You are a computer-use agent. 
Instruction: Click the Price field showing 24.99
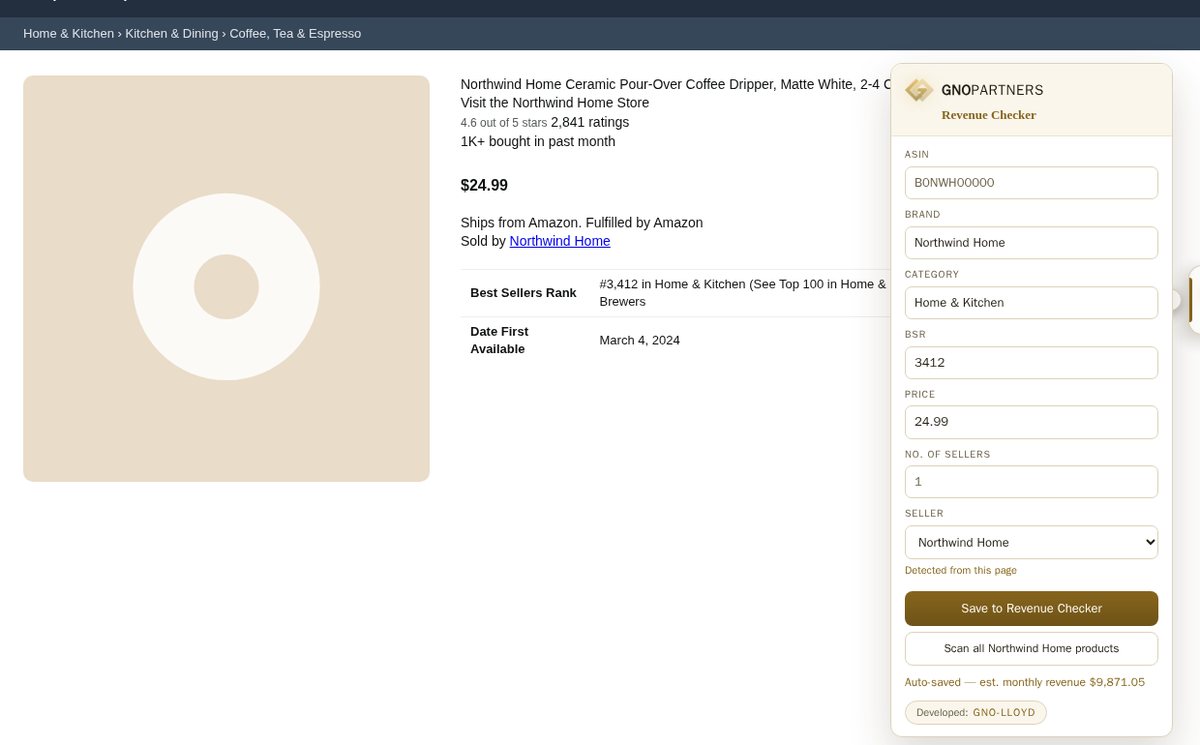[x=1031, y=422]
